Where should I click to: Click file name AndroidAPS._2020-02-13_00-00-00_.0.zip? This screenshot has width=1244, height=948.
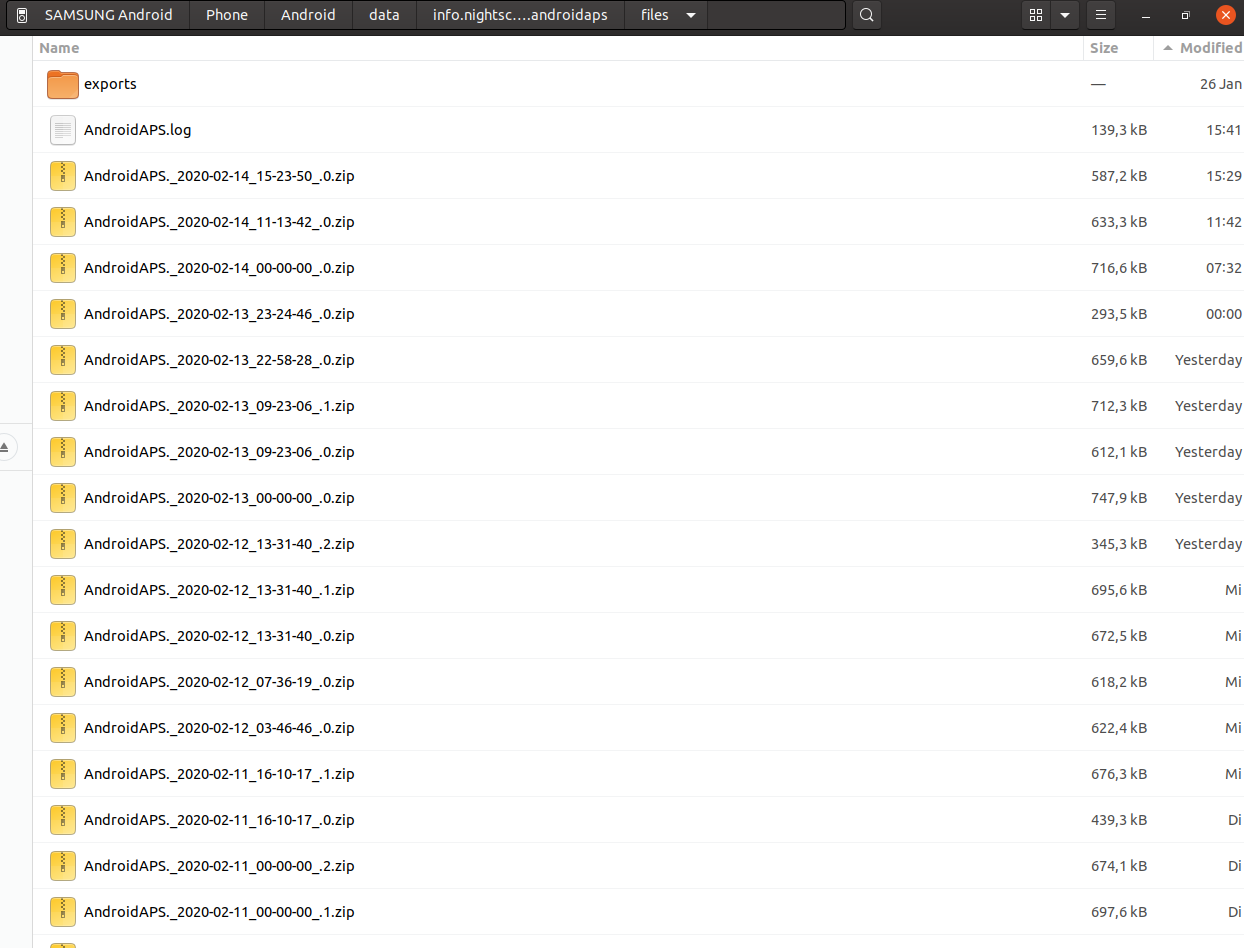pos(219,498)
